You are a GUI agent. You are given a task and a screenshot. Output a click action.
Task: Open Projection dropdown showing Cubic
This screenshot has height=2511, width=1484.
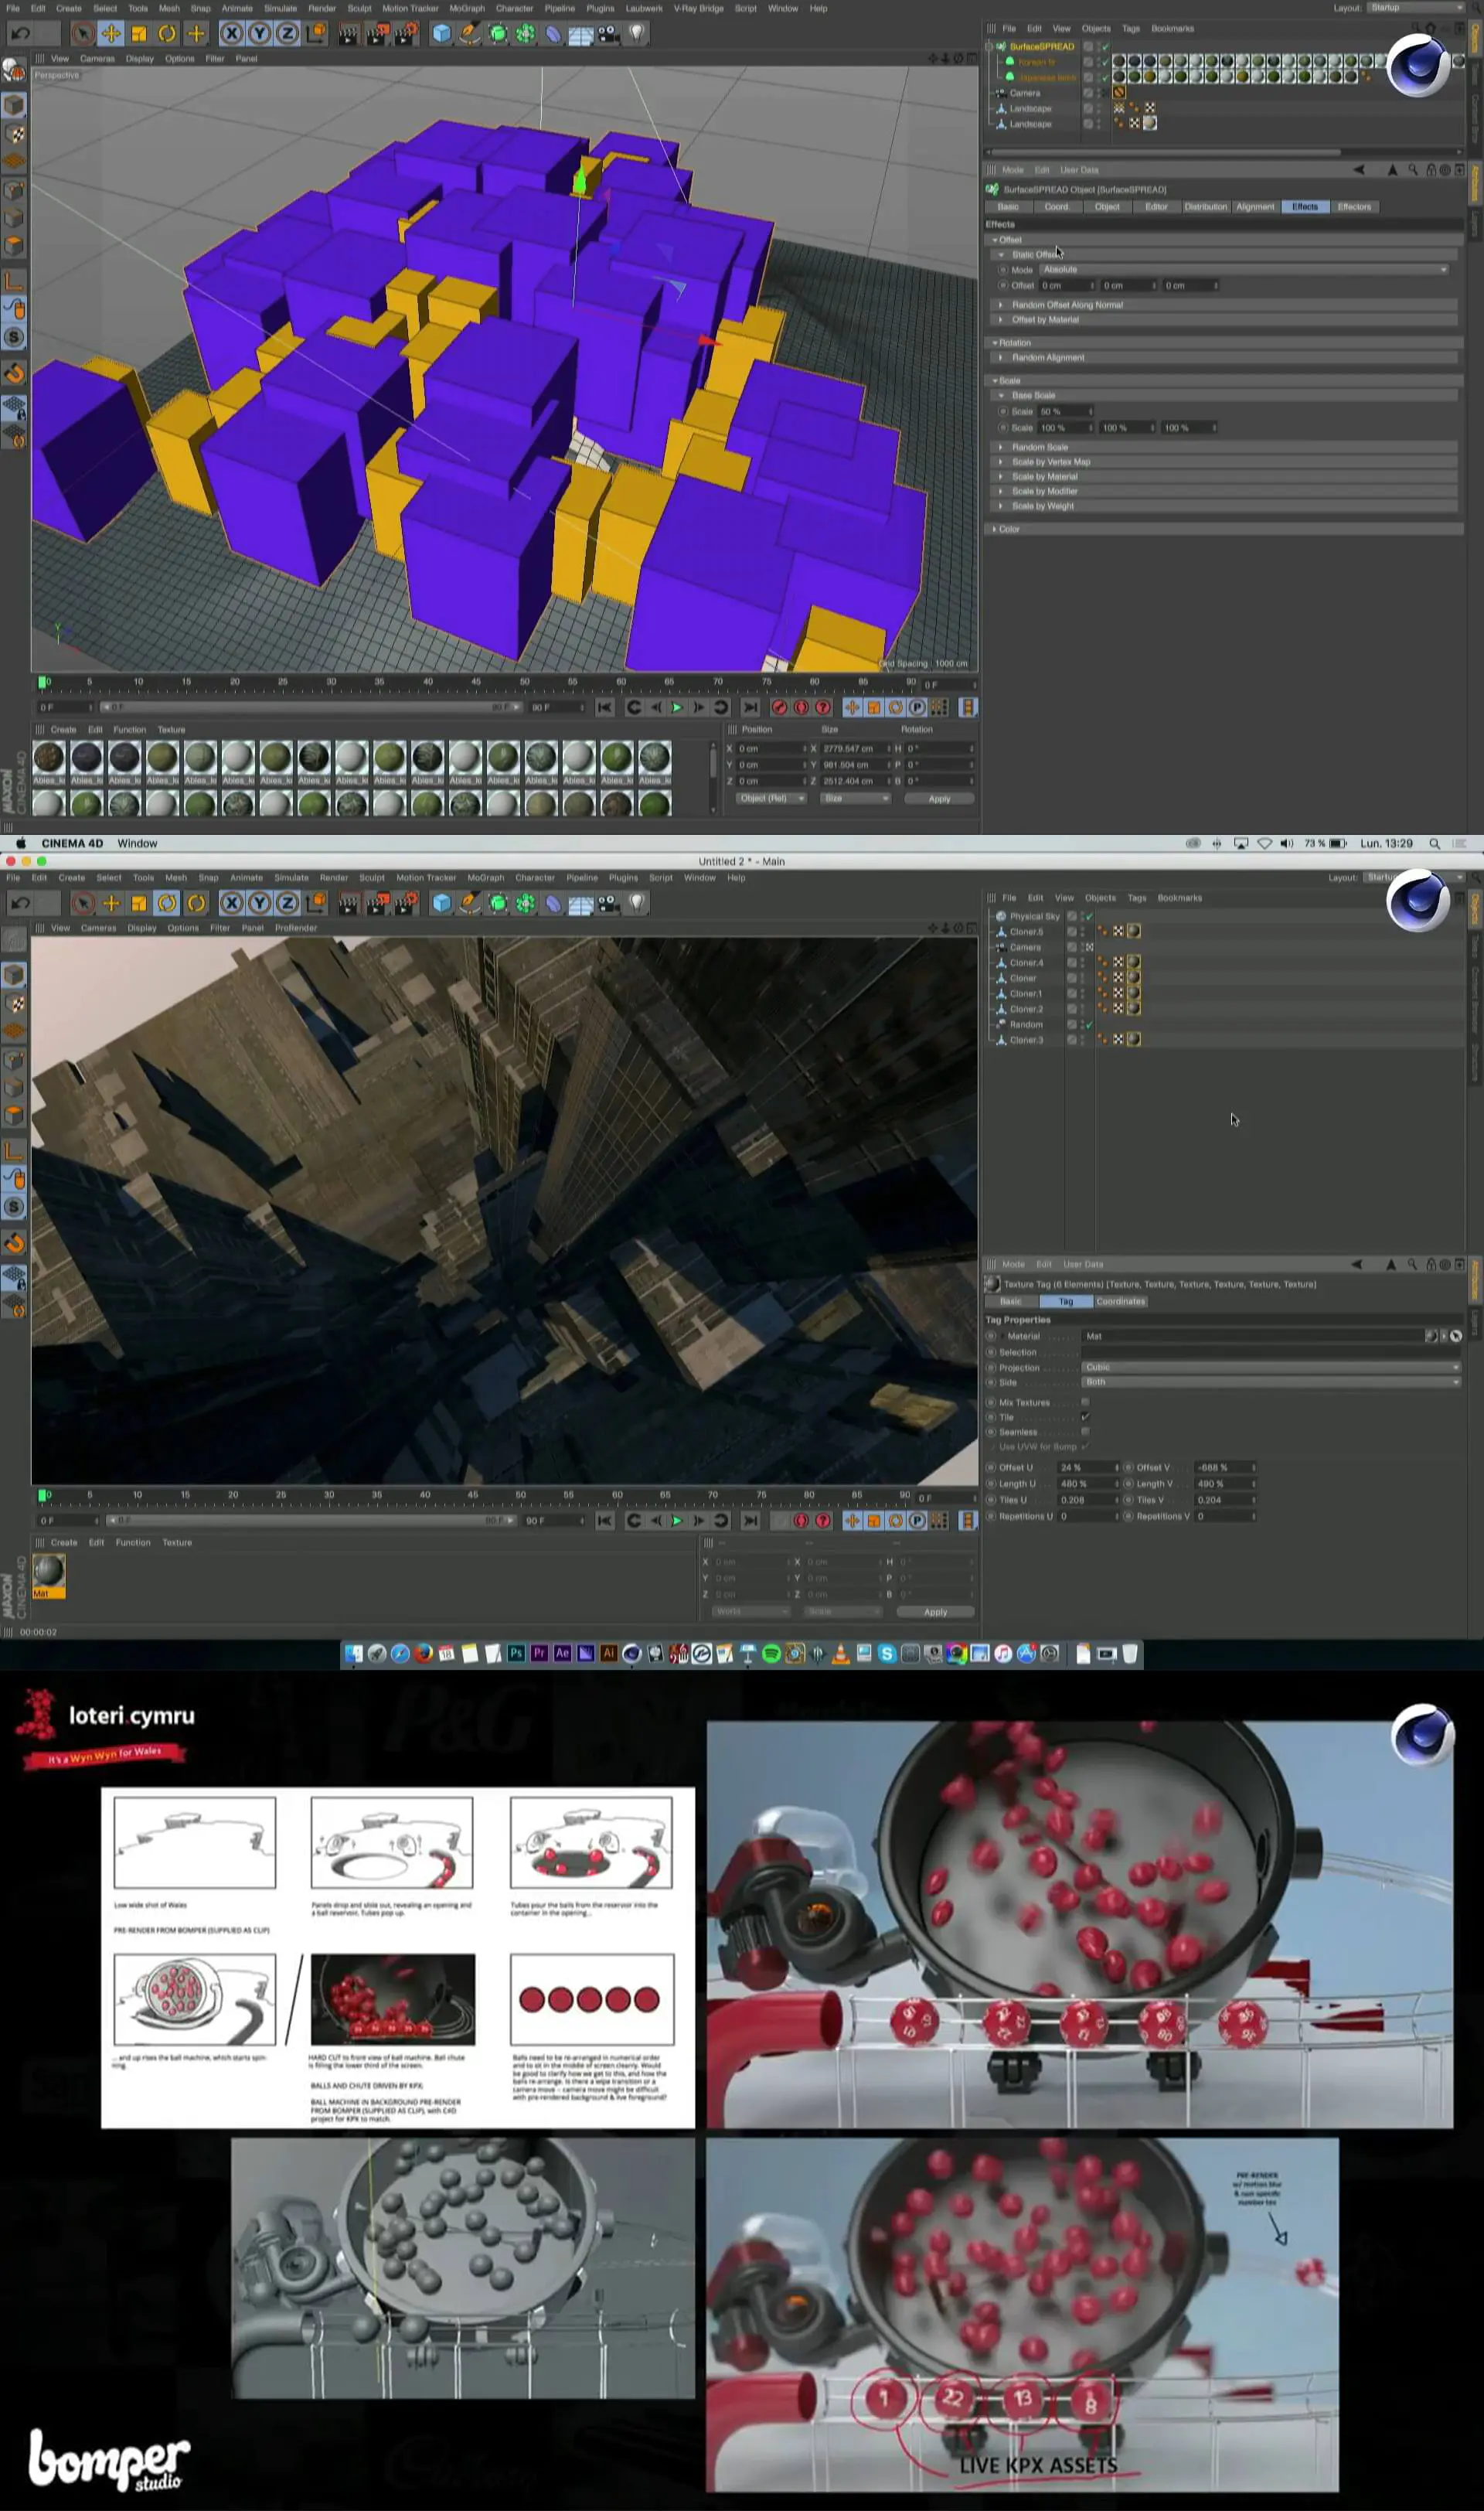1271,1367
